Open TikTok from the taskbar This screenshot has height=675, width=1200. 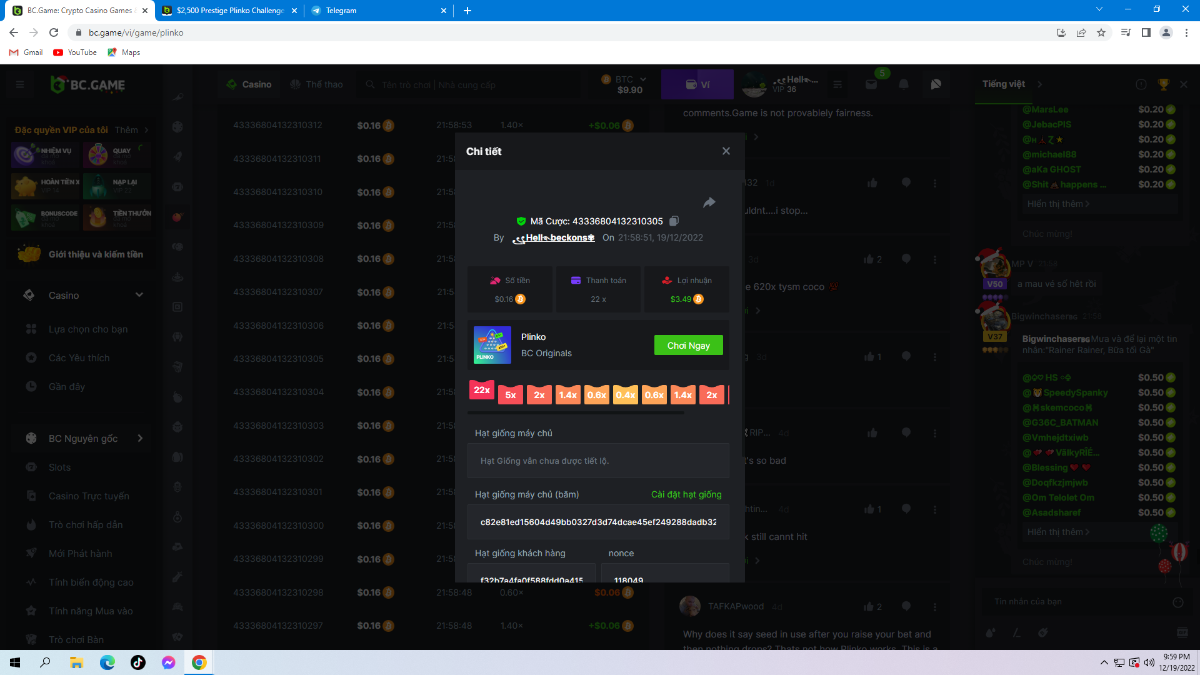point(138,662)
